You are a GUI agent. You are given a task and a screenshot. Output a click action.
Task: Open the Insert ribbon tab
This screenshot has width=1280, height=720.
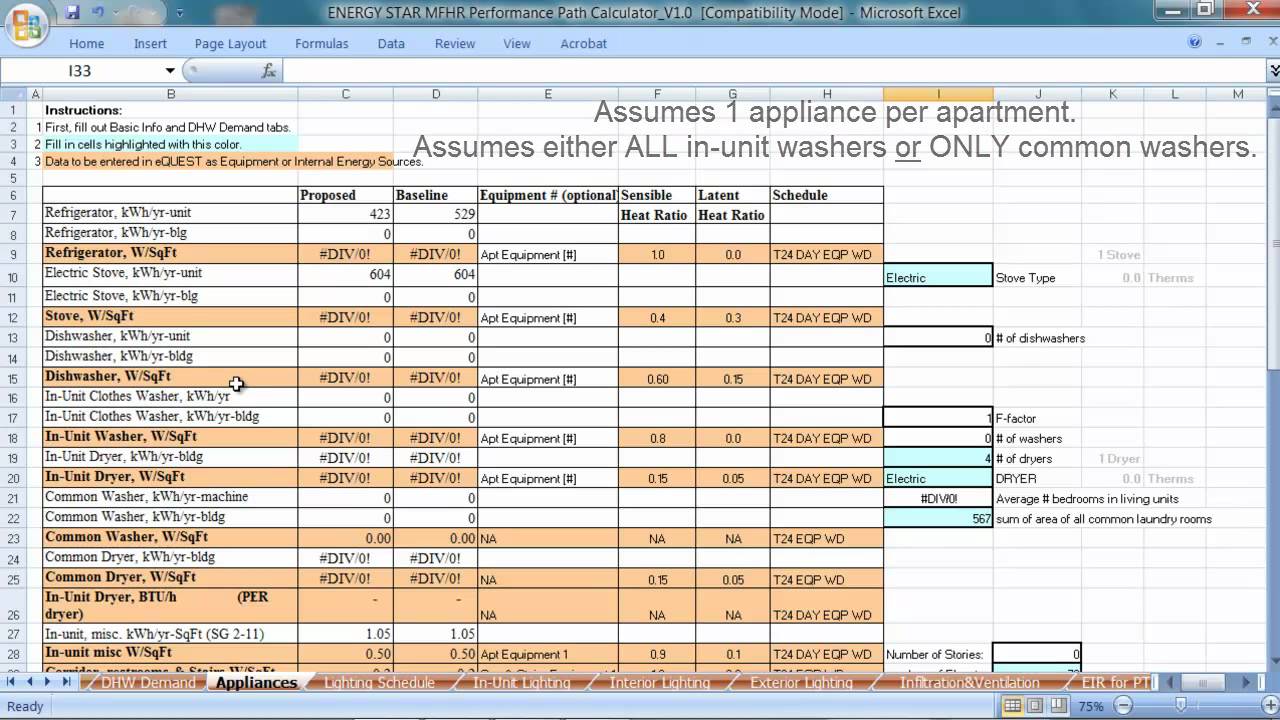[x=150, y=43]
